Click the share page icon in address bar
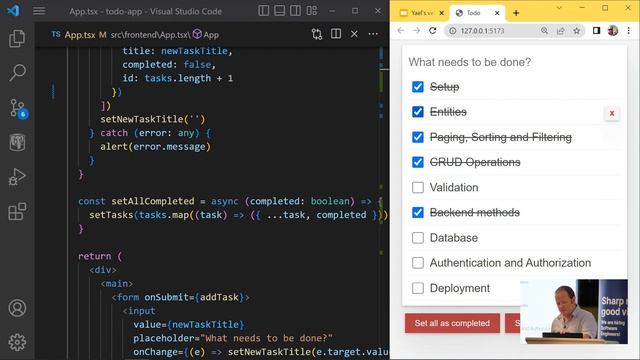Screen dimensions: 640x360 (560, 31)
